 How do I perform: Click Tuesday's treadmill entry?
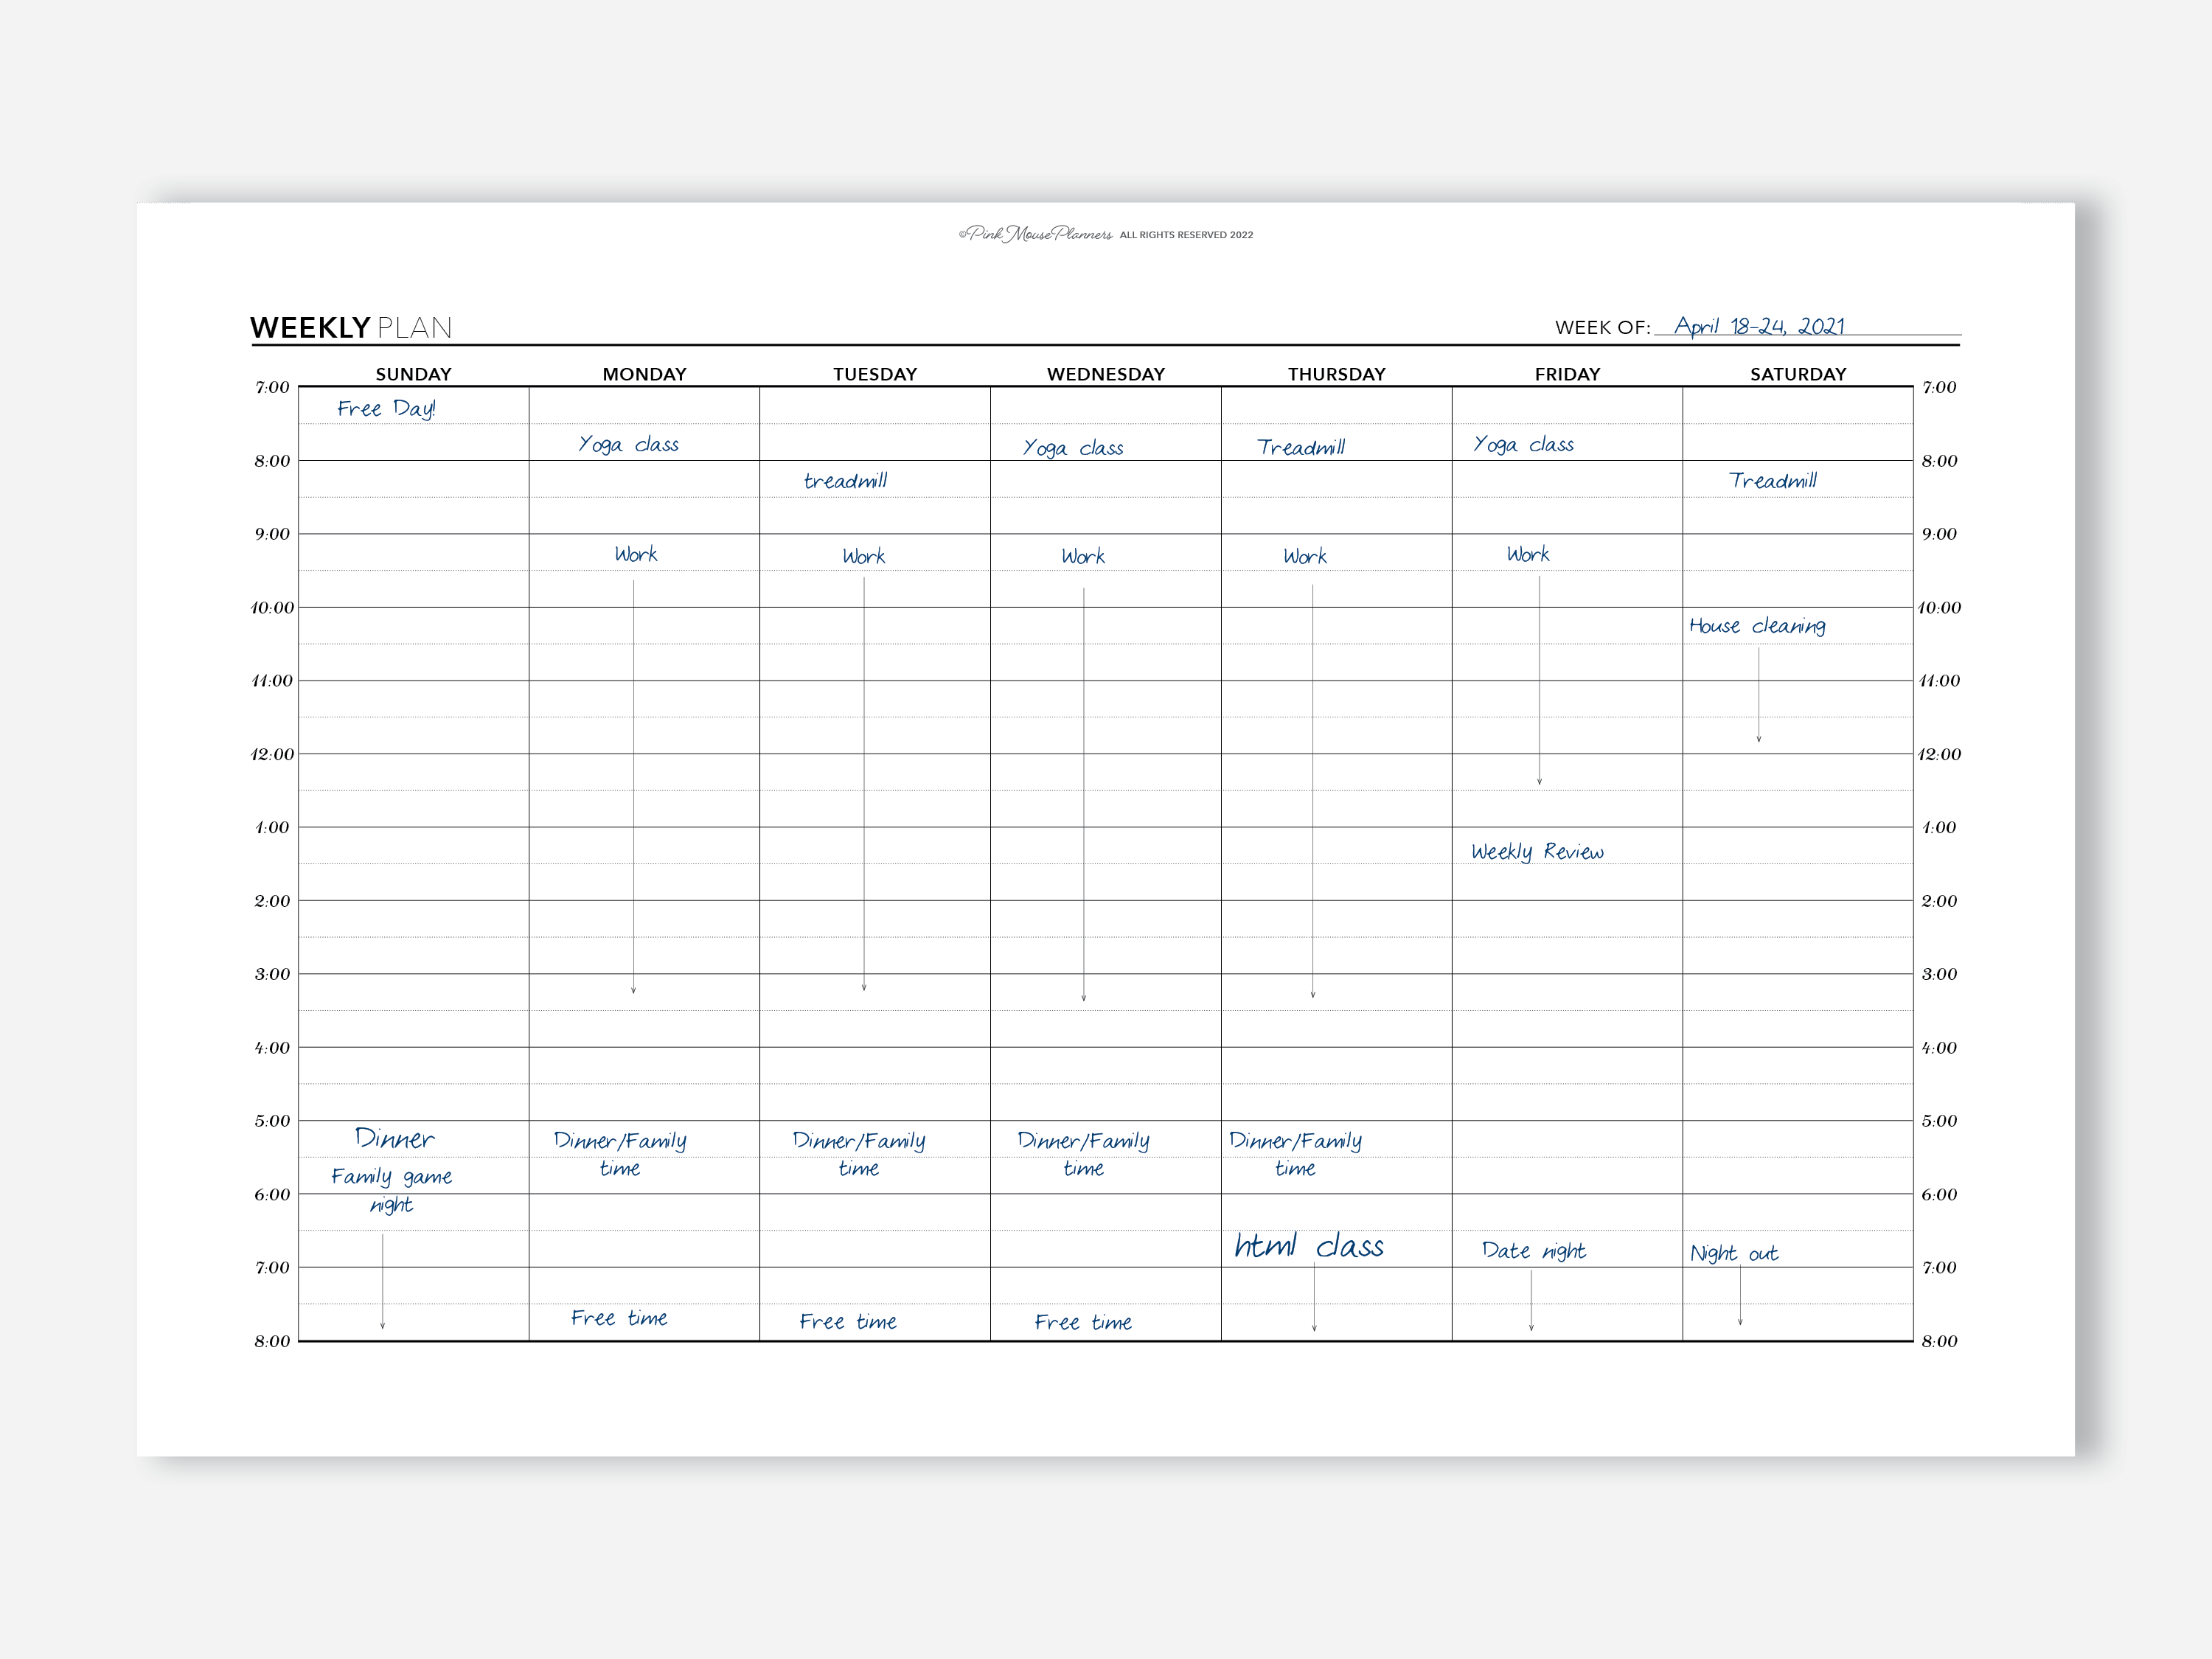845,481
